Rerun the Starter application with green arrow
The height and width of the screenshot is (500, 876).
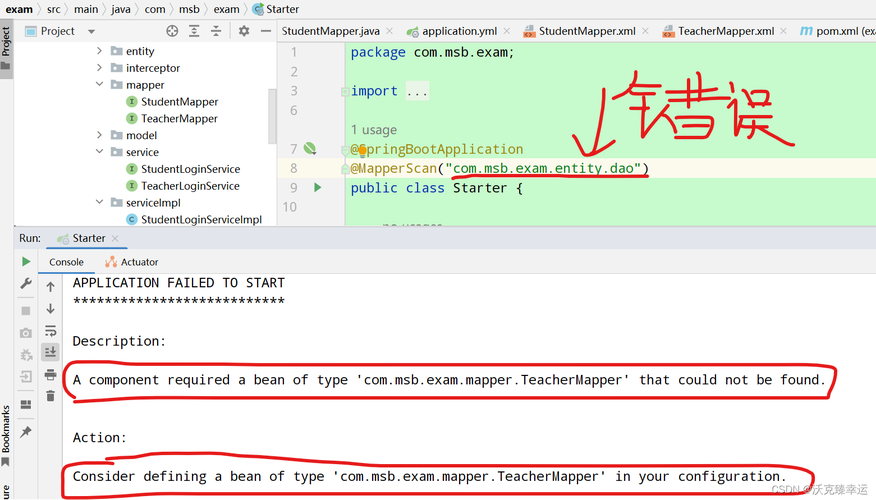coord(26,262)
